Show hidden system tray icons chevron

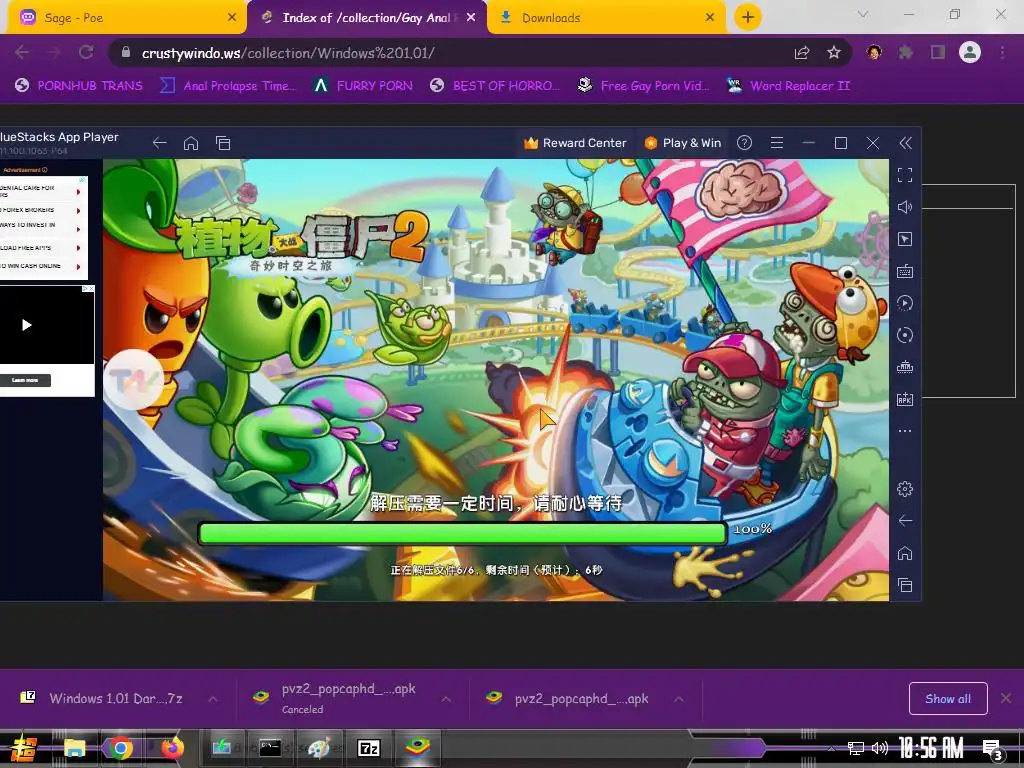coord(831,748)
